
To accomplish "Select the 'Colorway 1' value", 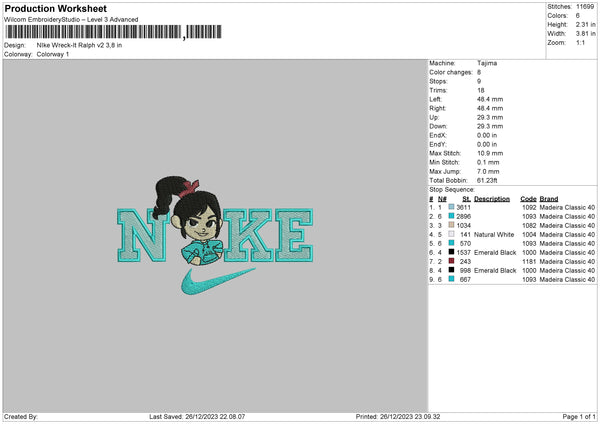I will pyautogui.click(x=53, y=54).
